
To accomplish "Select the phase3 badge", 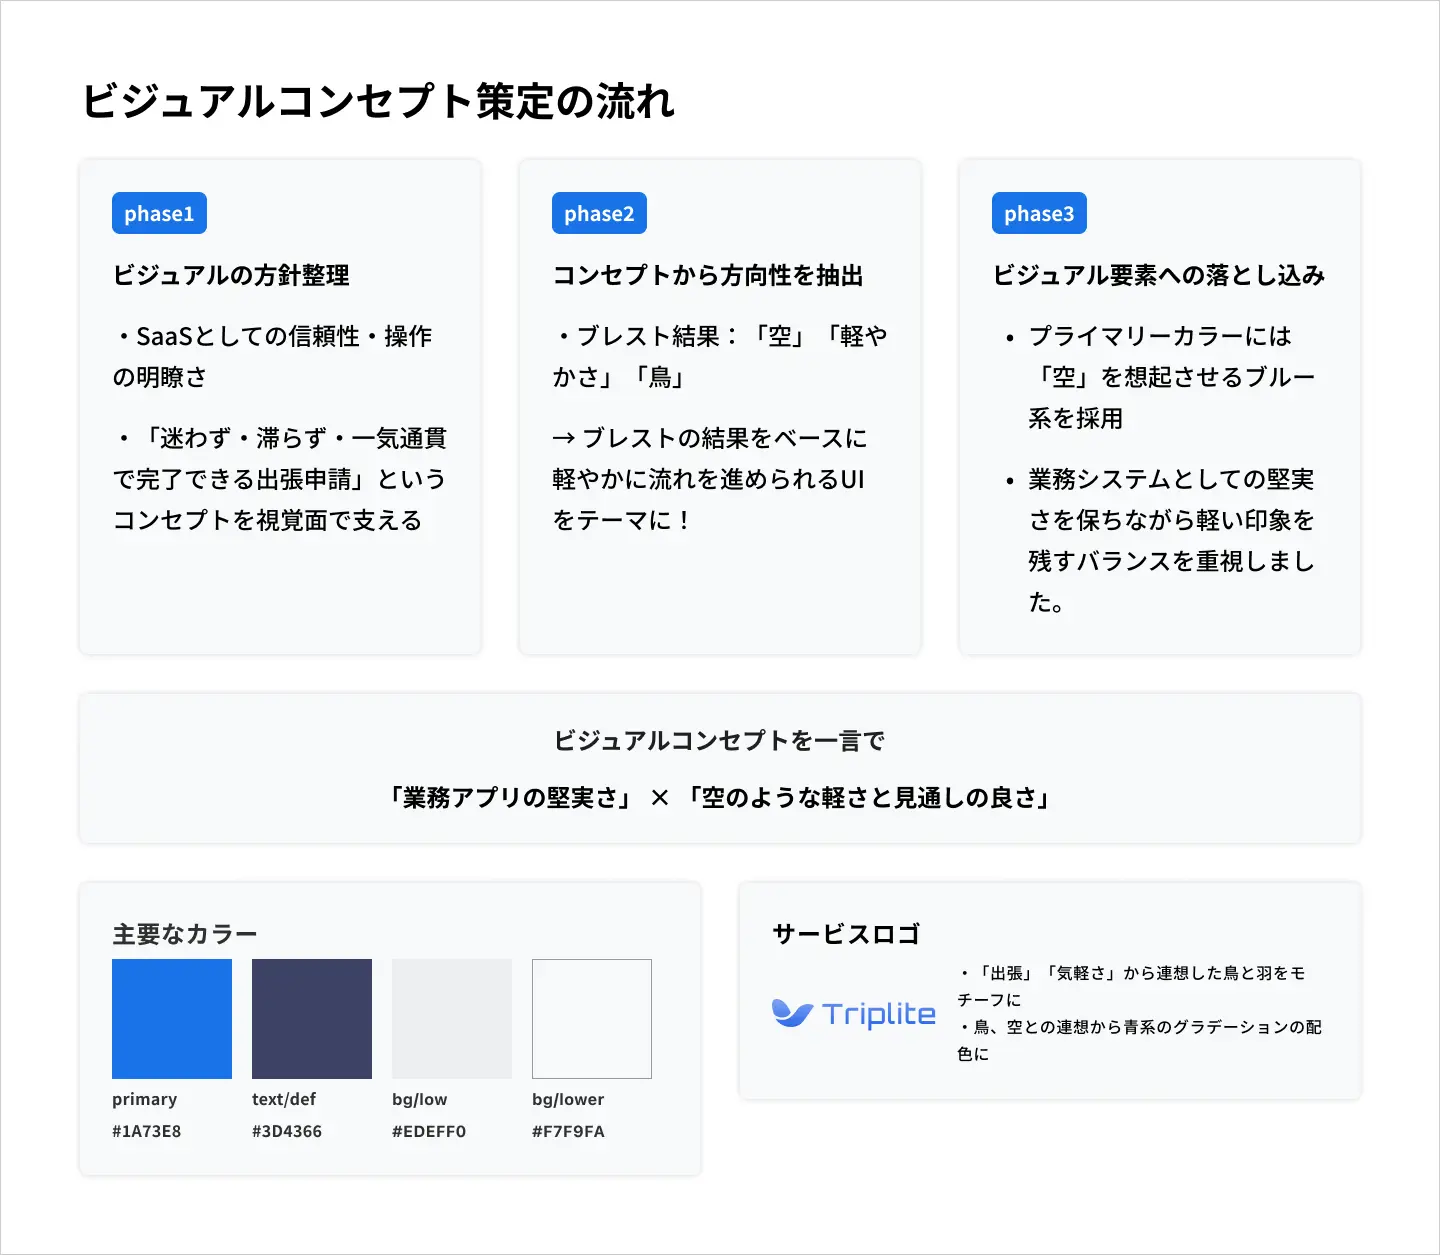I will [1039, 213].
